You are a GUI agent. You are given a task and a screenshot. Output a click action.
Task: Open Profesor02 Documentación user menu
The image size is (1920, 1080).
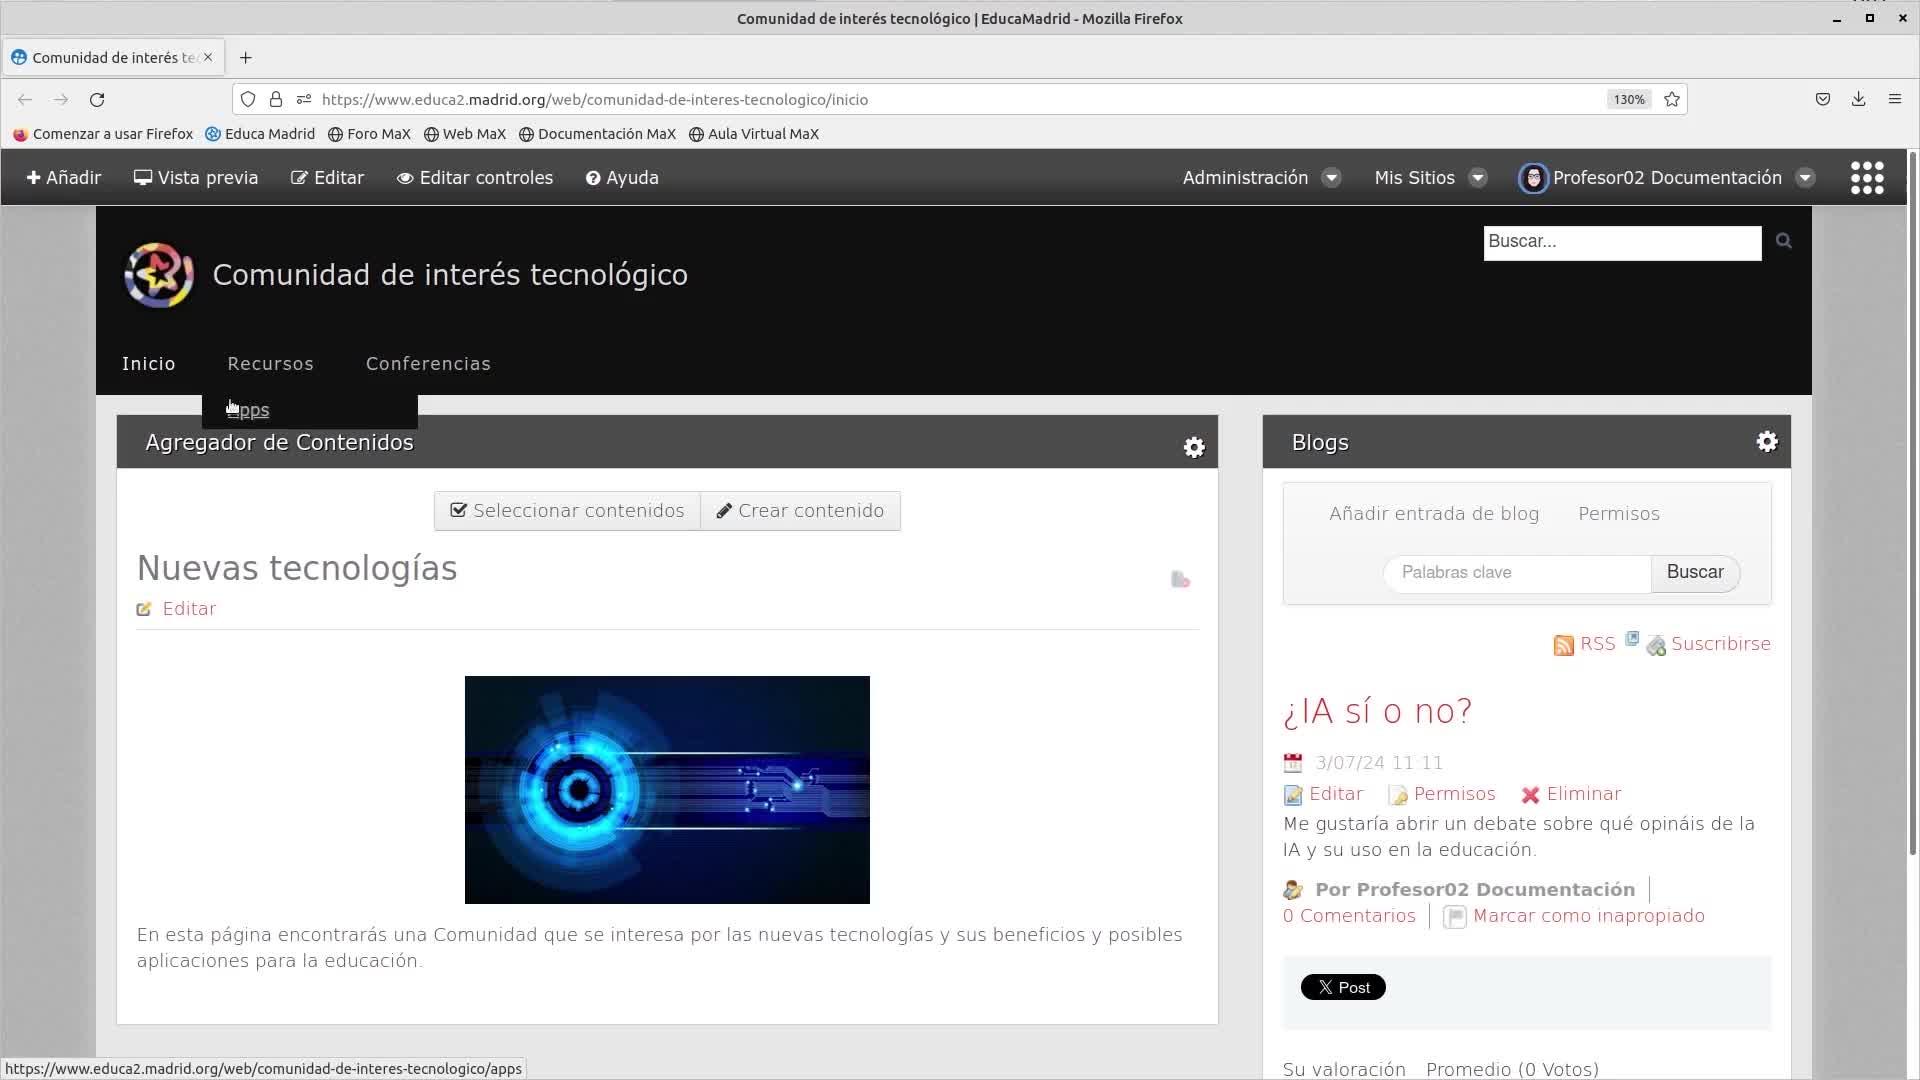pyautogui.click(x=1666, y=178)
